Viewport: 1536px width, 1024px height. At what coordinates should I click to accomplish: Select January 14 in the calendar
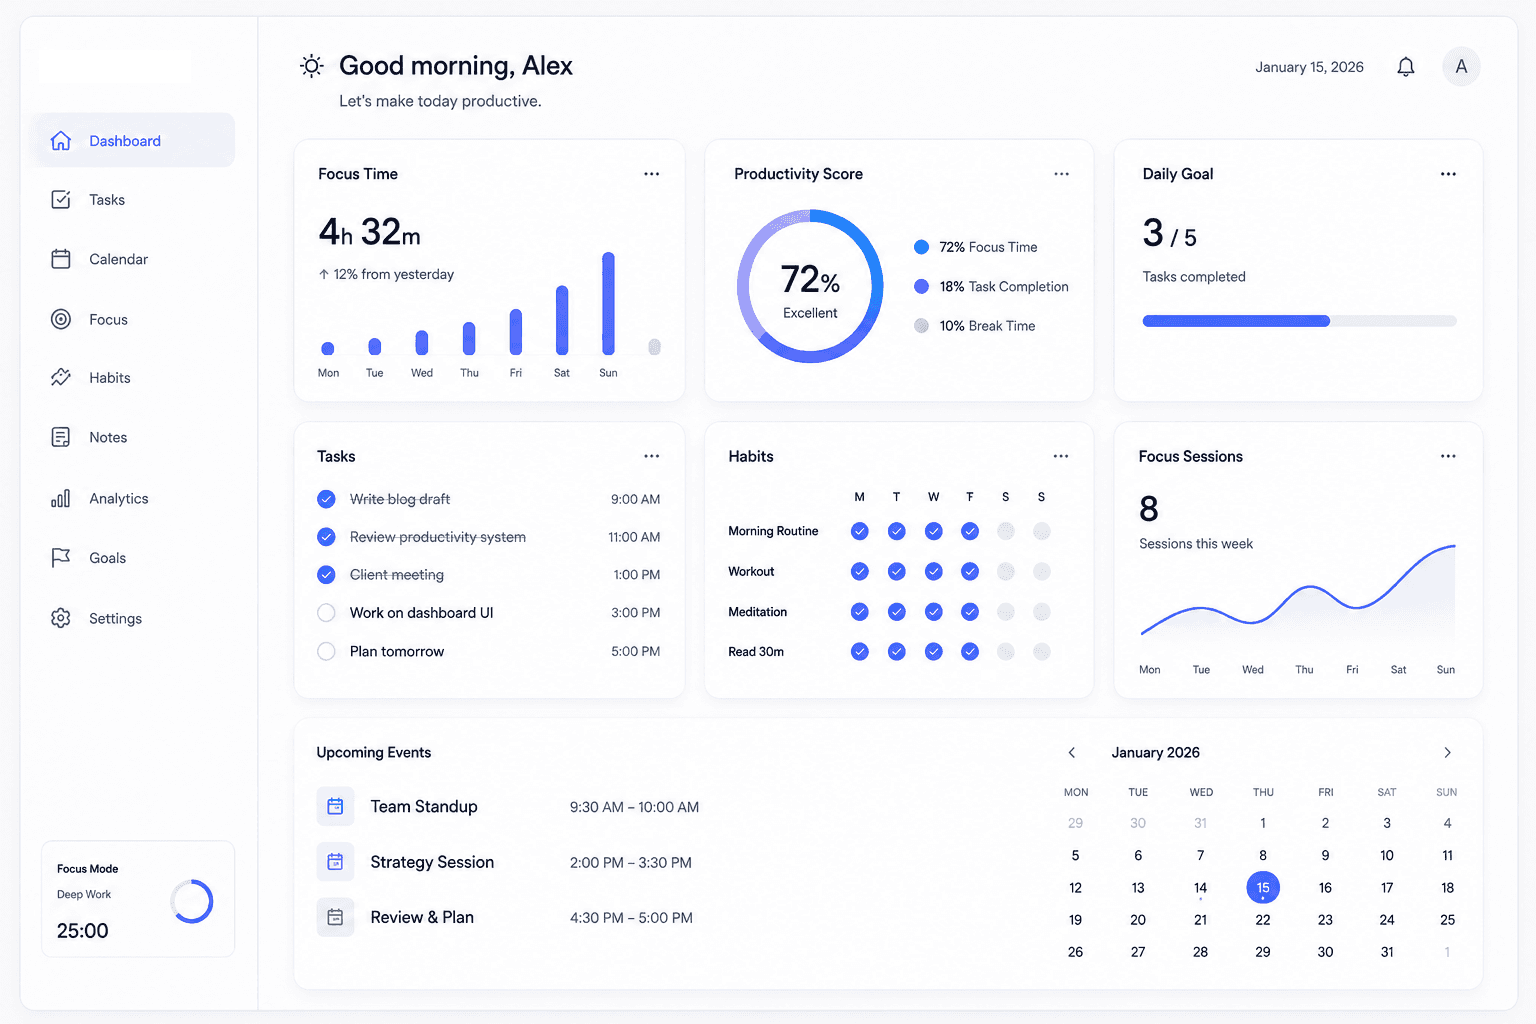point(1200,888)
